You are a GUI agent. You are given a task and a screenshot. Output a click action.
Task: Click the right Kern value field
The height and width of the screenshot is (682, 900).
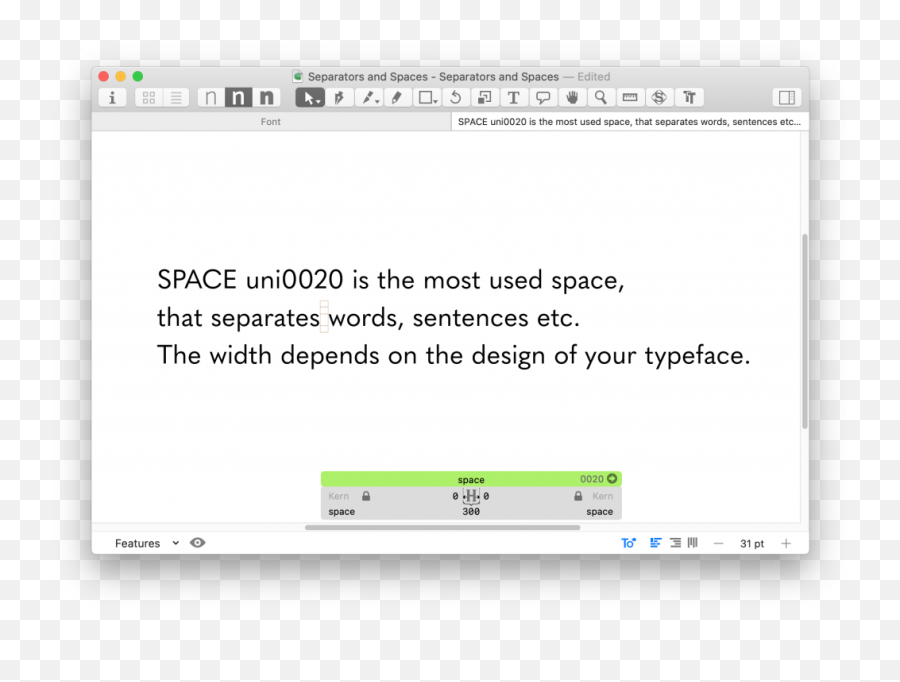point(603,496)
